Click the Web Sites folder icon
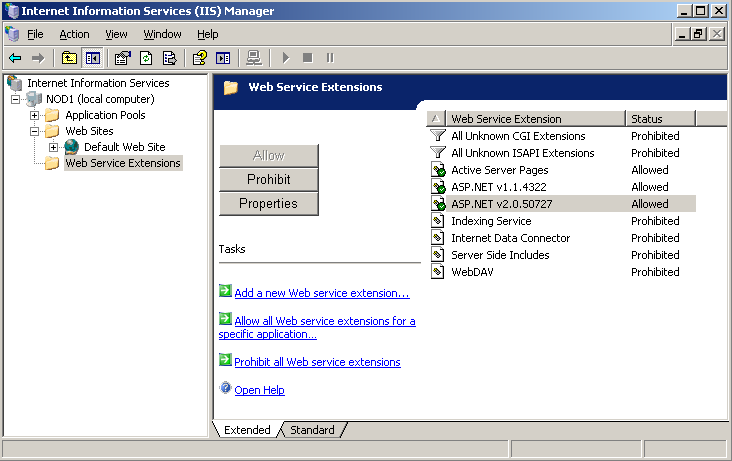Image resolution: width=732 pixels, height=461 pixels. click(52, 131)
